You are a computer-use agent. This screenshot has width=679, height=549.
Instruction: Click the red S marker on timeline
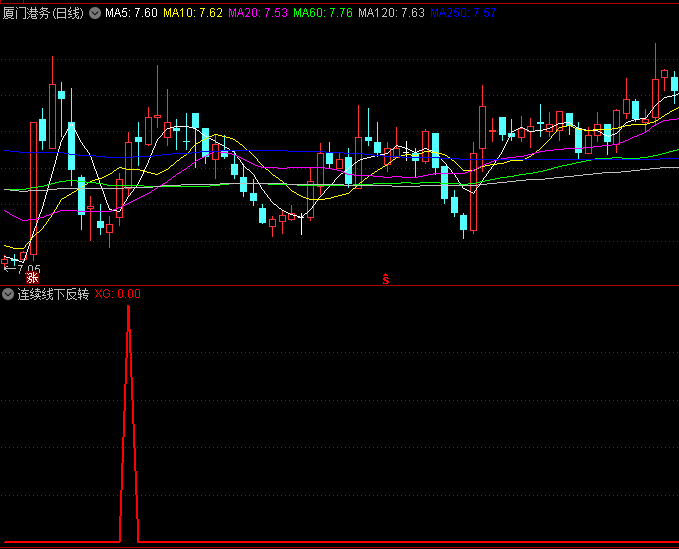point(385,279)
